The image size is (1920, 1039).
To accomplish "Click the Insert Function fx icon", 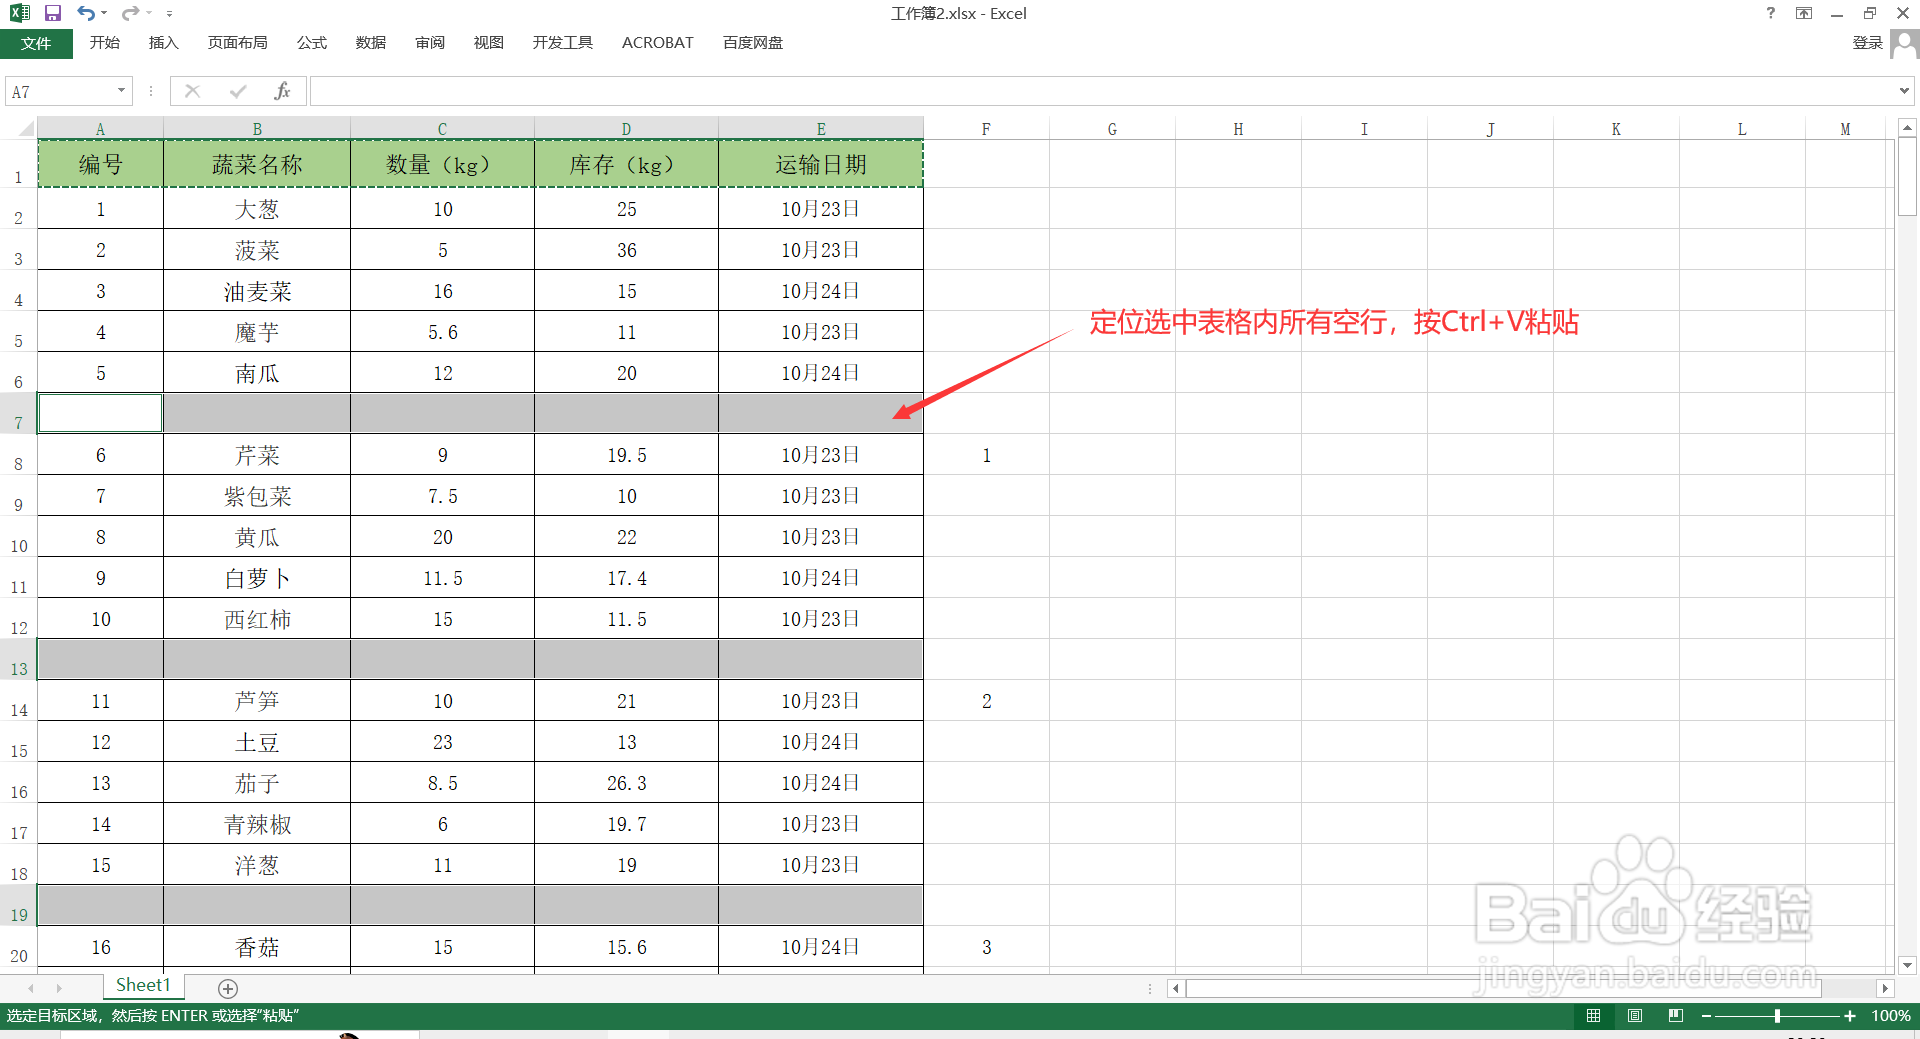I will click(282, 91).
